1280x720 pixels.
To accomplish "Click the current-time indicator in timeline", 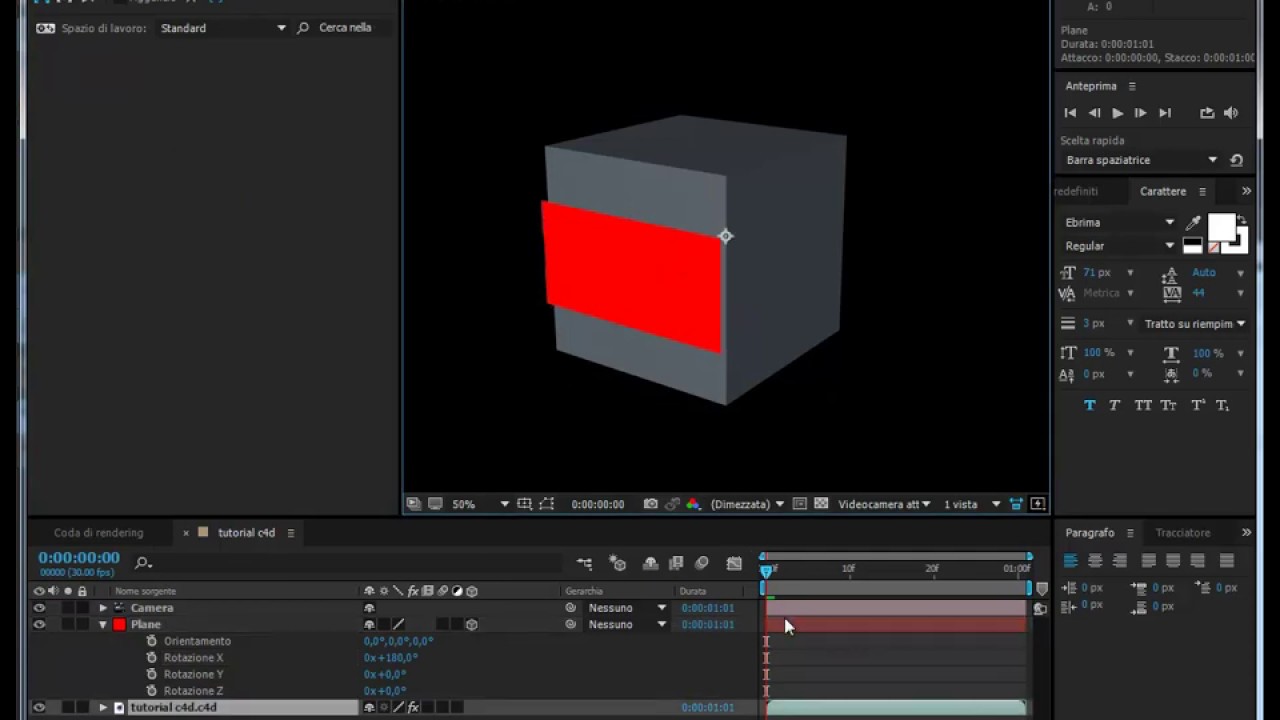I will click(766, 570).
